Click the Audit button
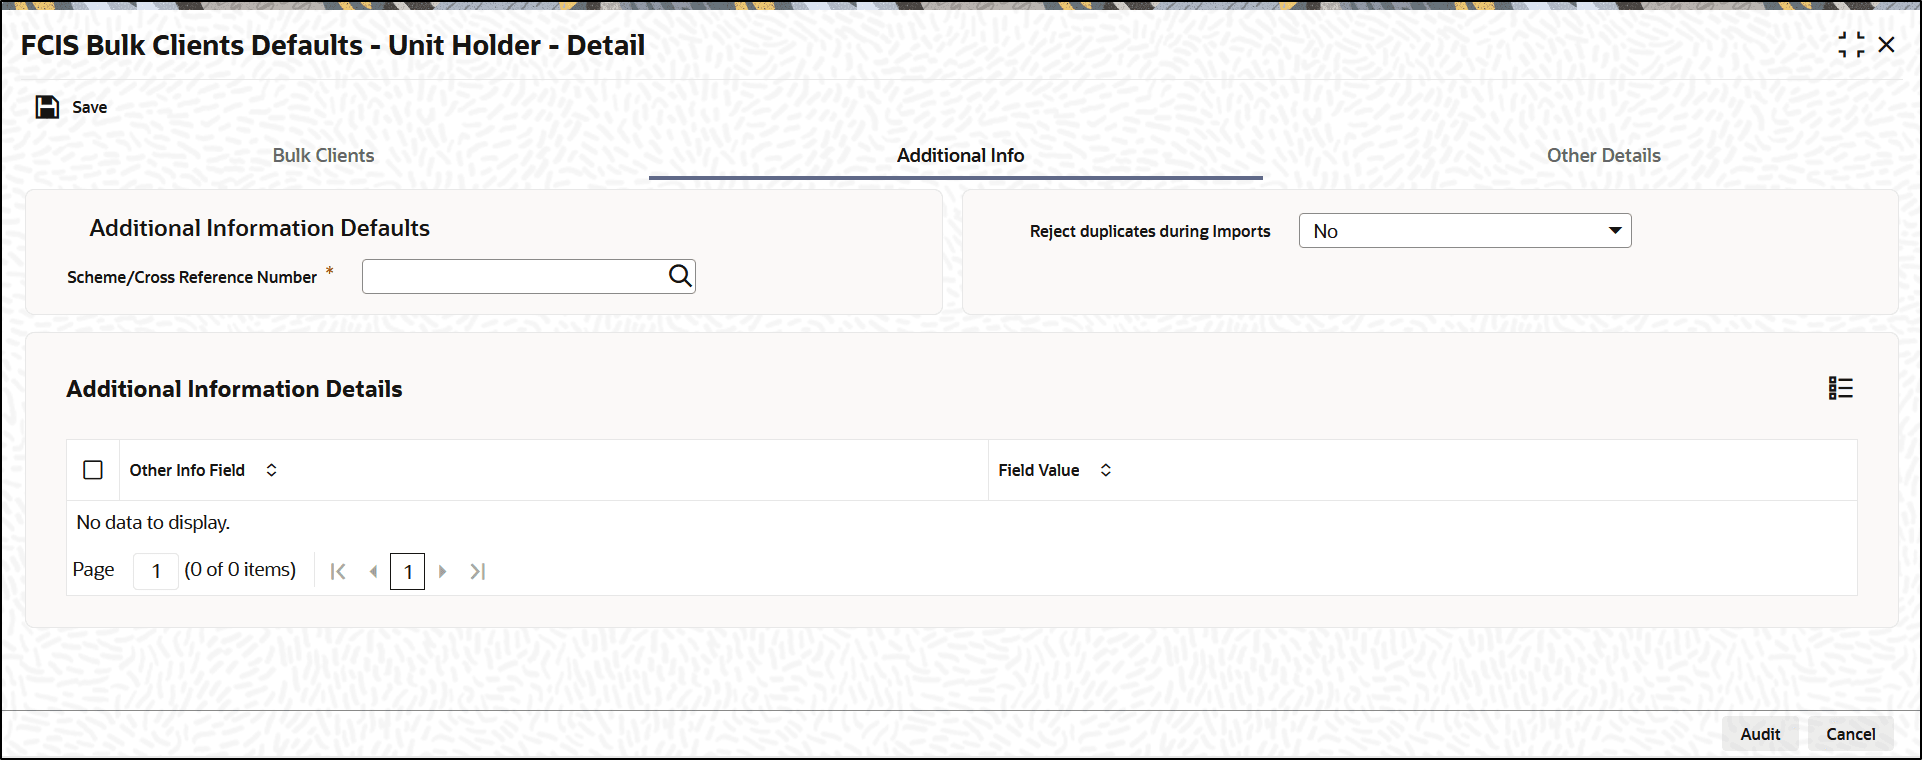 click(x=1760, y=734)
